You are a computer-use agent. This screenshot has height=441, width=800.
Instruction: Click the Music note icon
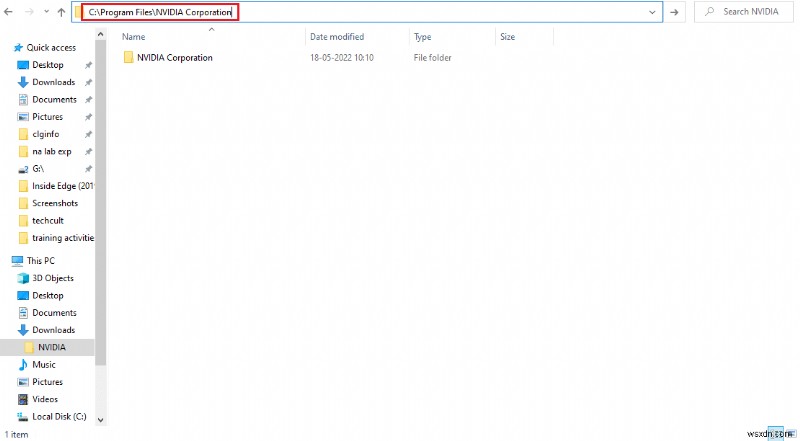pyautogui.click(x=23, y=364)
